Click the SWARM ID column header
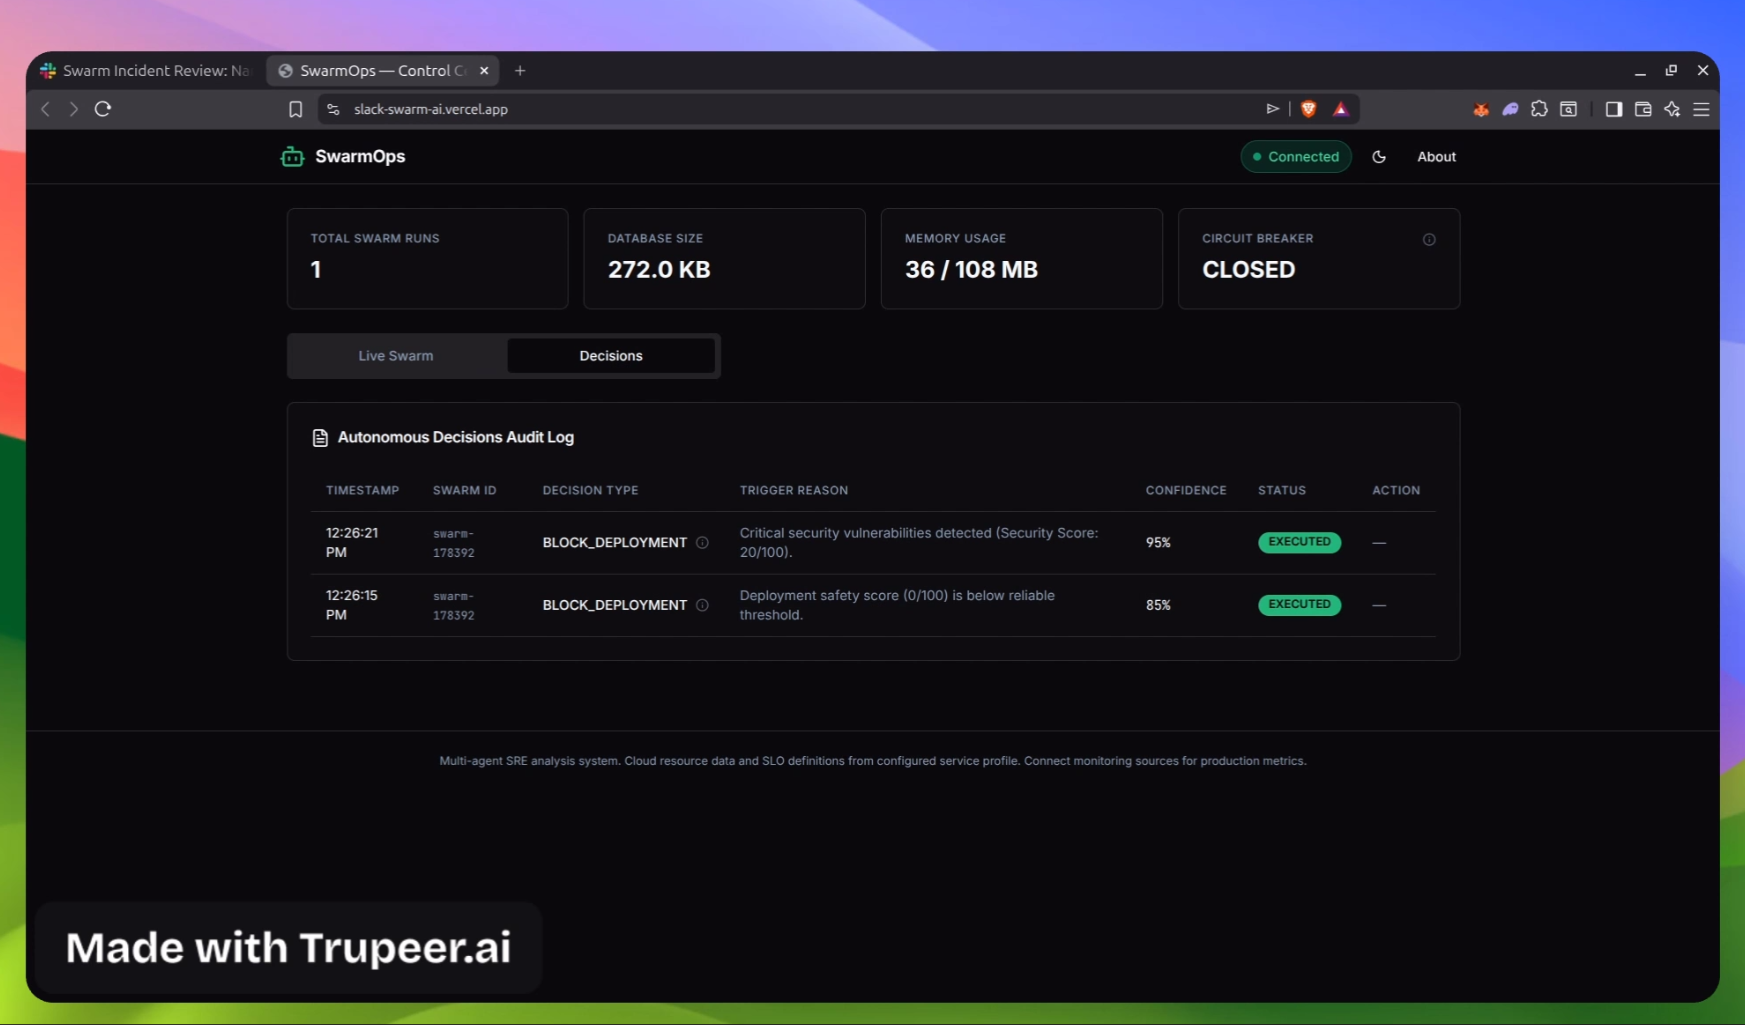Image resolution: width=1745 pixels, height=1025 pixels. coord(464,491)
